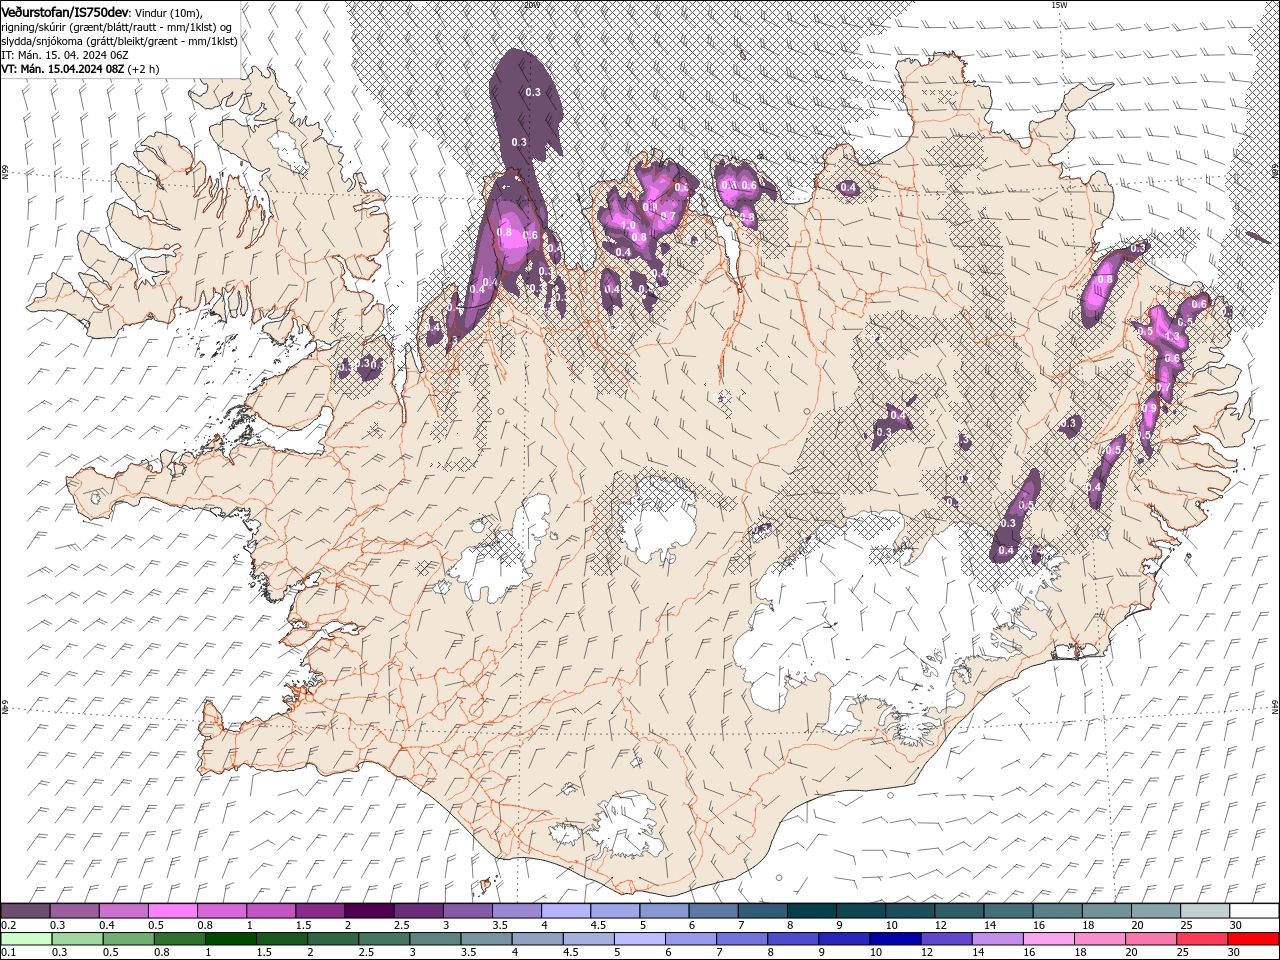Click the 2 grey-green lower legend swatch
The image size is (1280, 960).
(333, 939)
